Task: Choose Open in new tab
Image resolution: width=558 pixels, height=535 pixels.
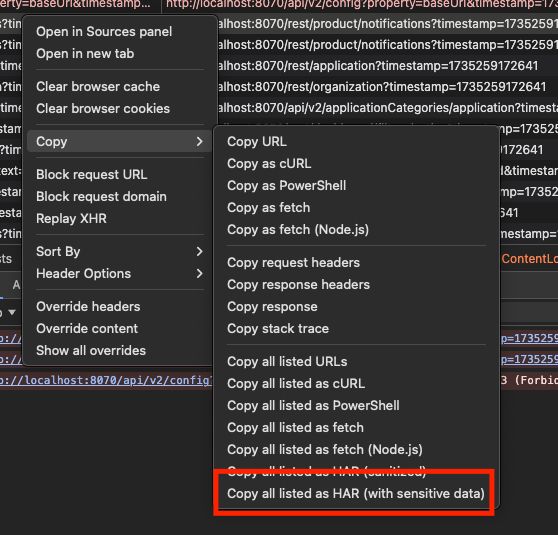Action: coord(85,54)
